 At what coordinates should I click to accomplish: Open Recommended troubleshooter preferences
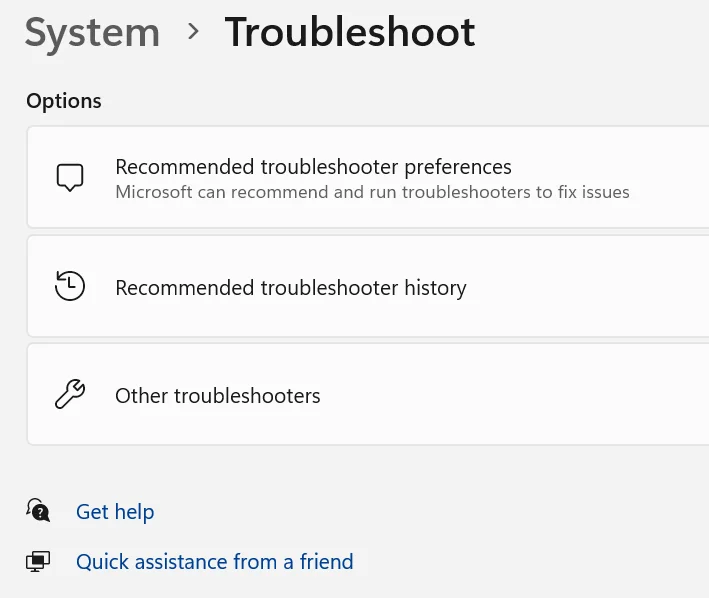[x=313, y=167]
